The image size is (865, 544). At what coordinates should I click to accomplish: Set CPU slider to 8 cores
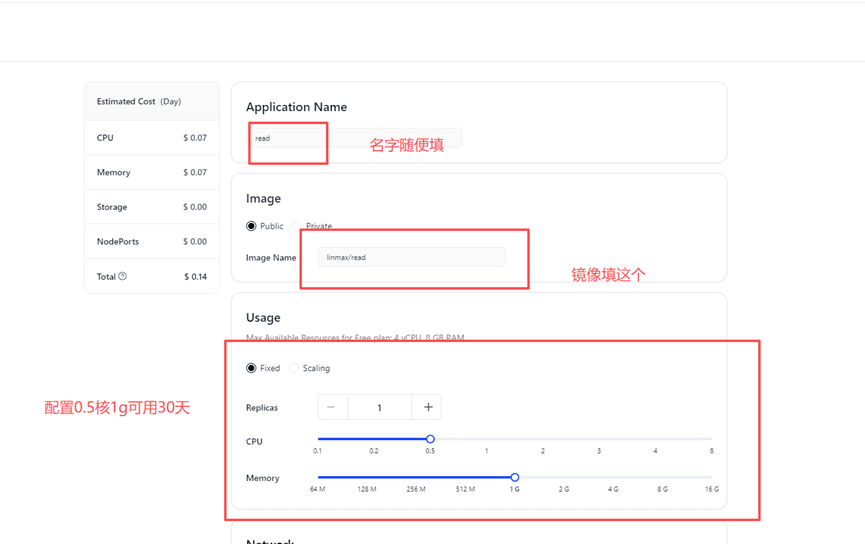[711, 439]
